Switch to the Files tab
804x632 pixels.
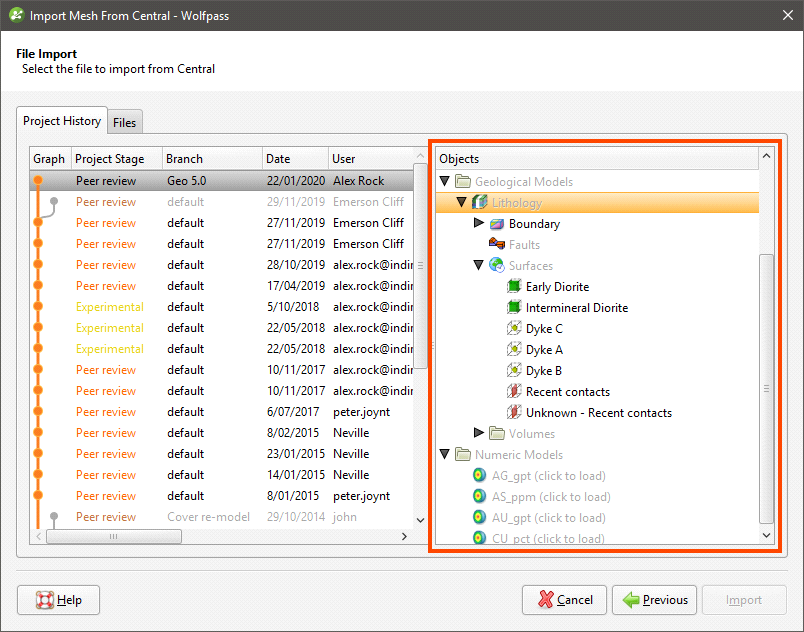tap(124, 121)
